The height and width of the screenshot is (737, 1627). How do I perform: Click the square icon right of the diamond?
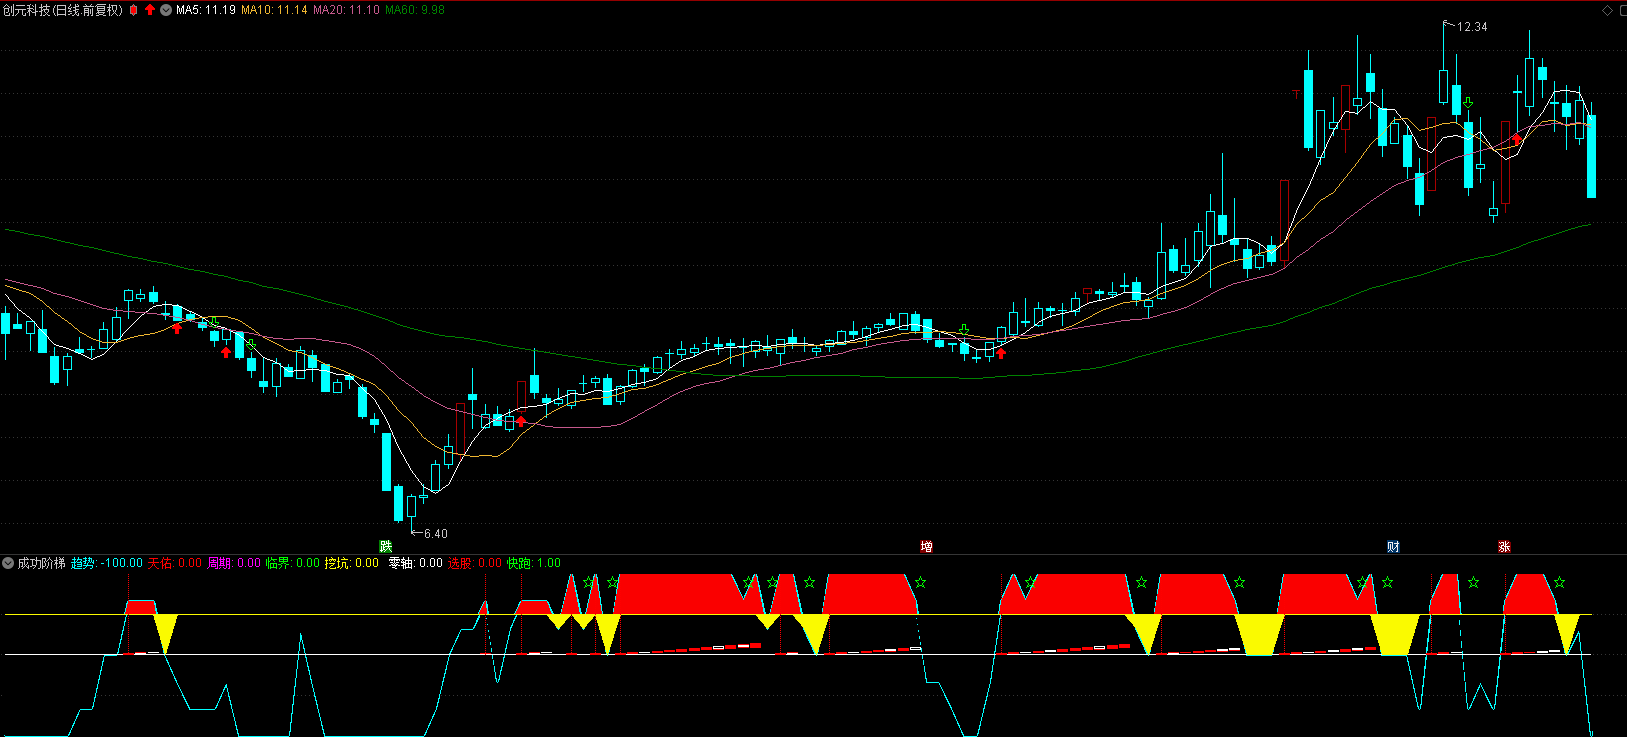click(x=1621, y=10)
